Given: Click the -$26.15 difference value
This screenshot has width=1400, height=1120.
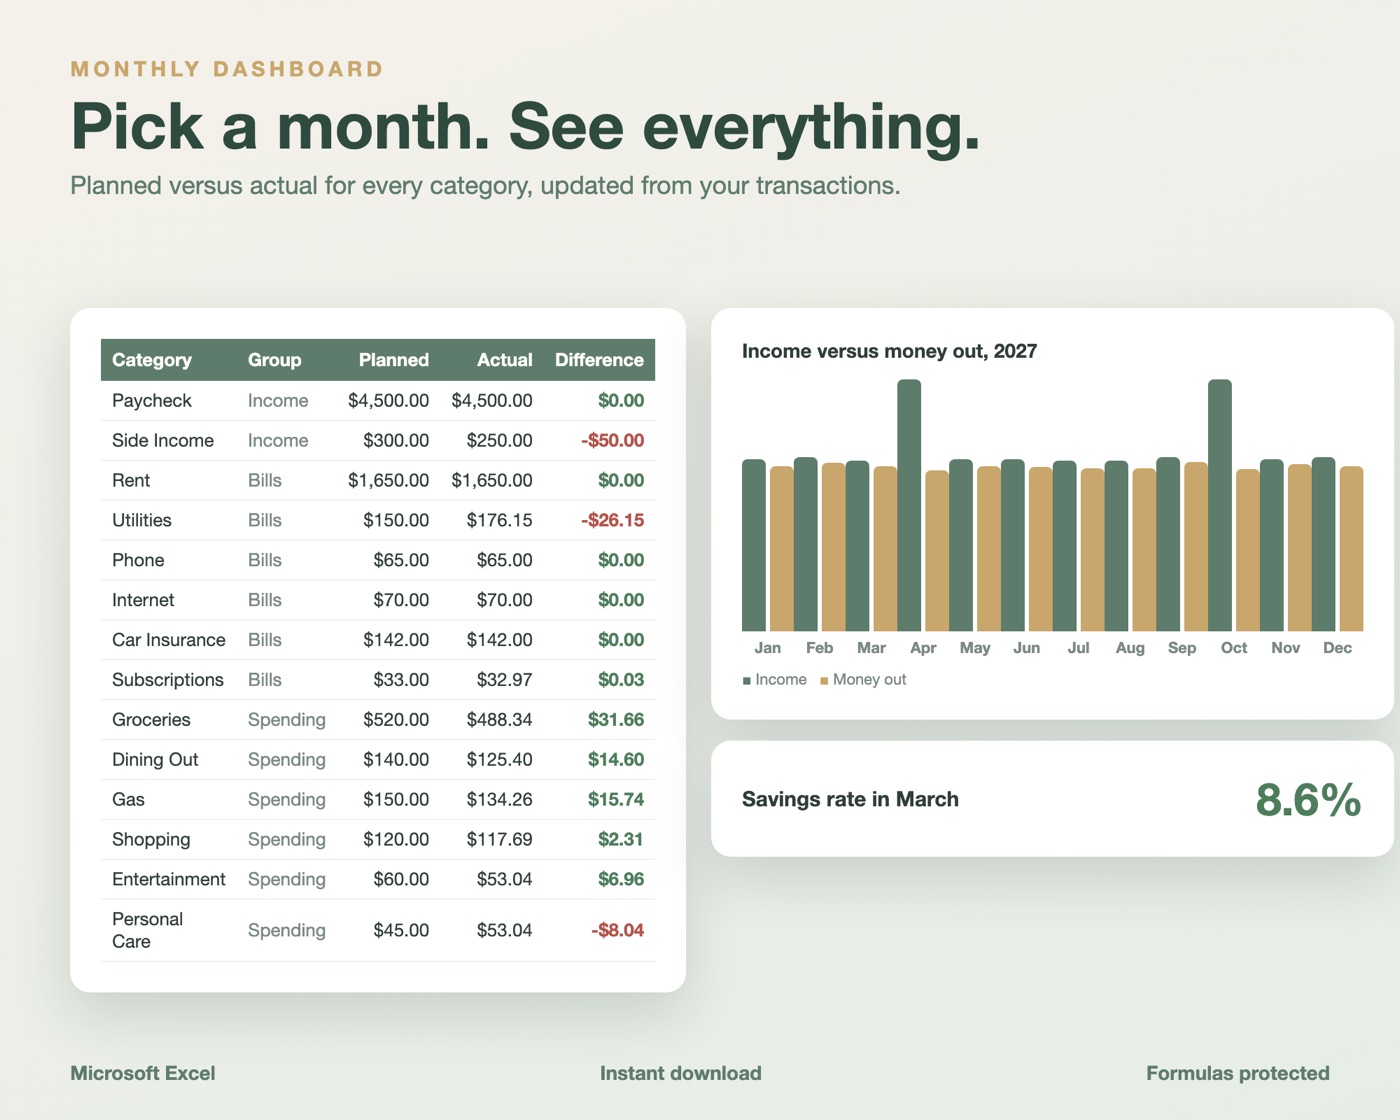Looking at the screenshot, I should 612,520.
